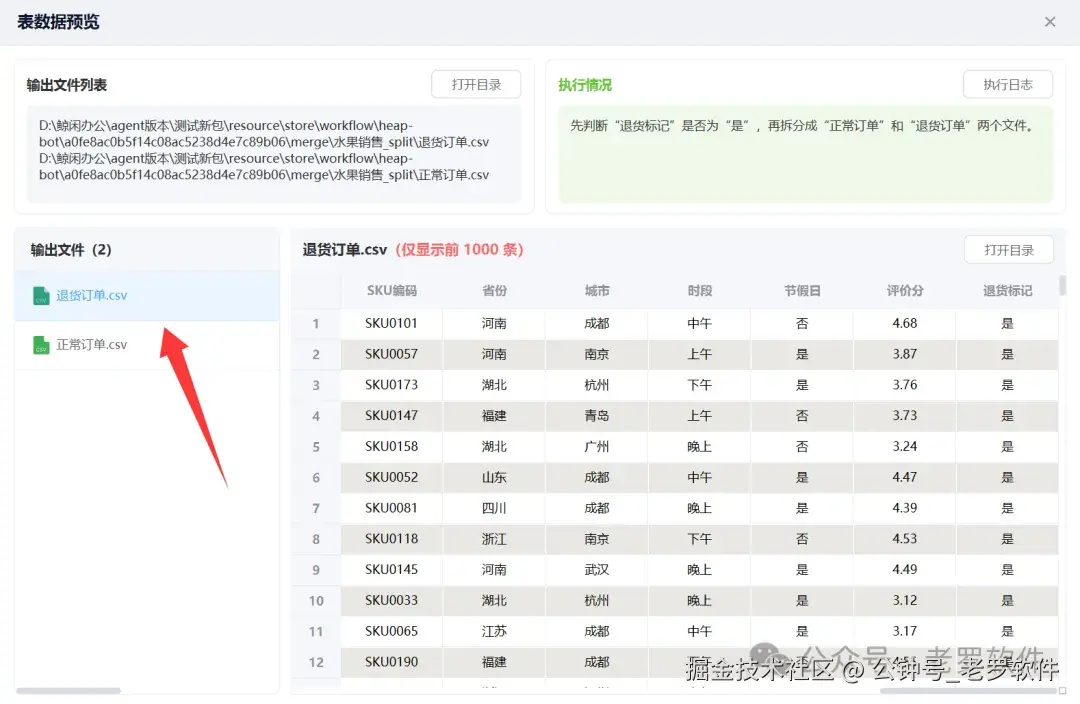
Task: Click cell SKU0158
Action: (x=391, y=446)
